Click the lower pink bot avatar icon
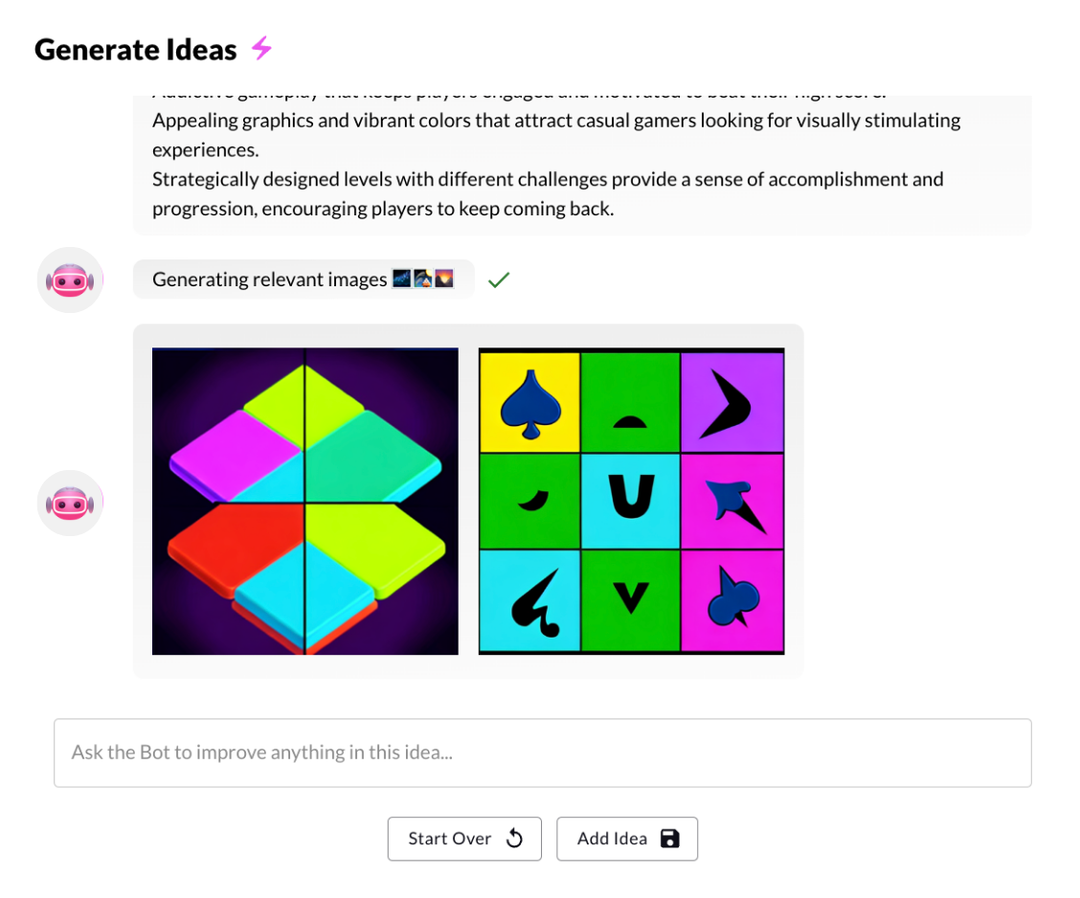 point(70,503)
